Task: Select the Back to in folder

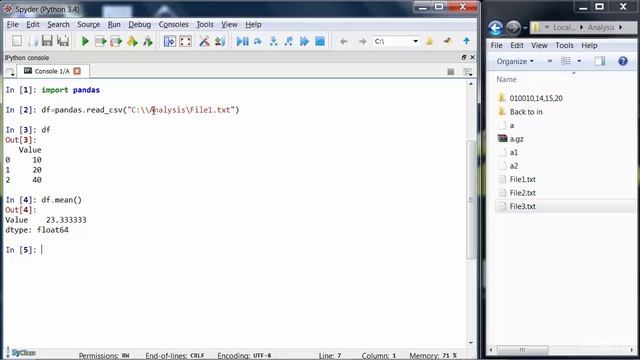Action: [526, 112]
